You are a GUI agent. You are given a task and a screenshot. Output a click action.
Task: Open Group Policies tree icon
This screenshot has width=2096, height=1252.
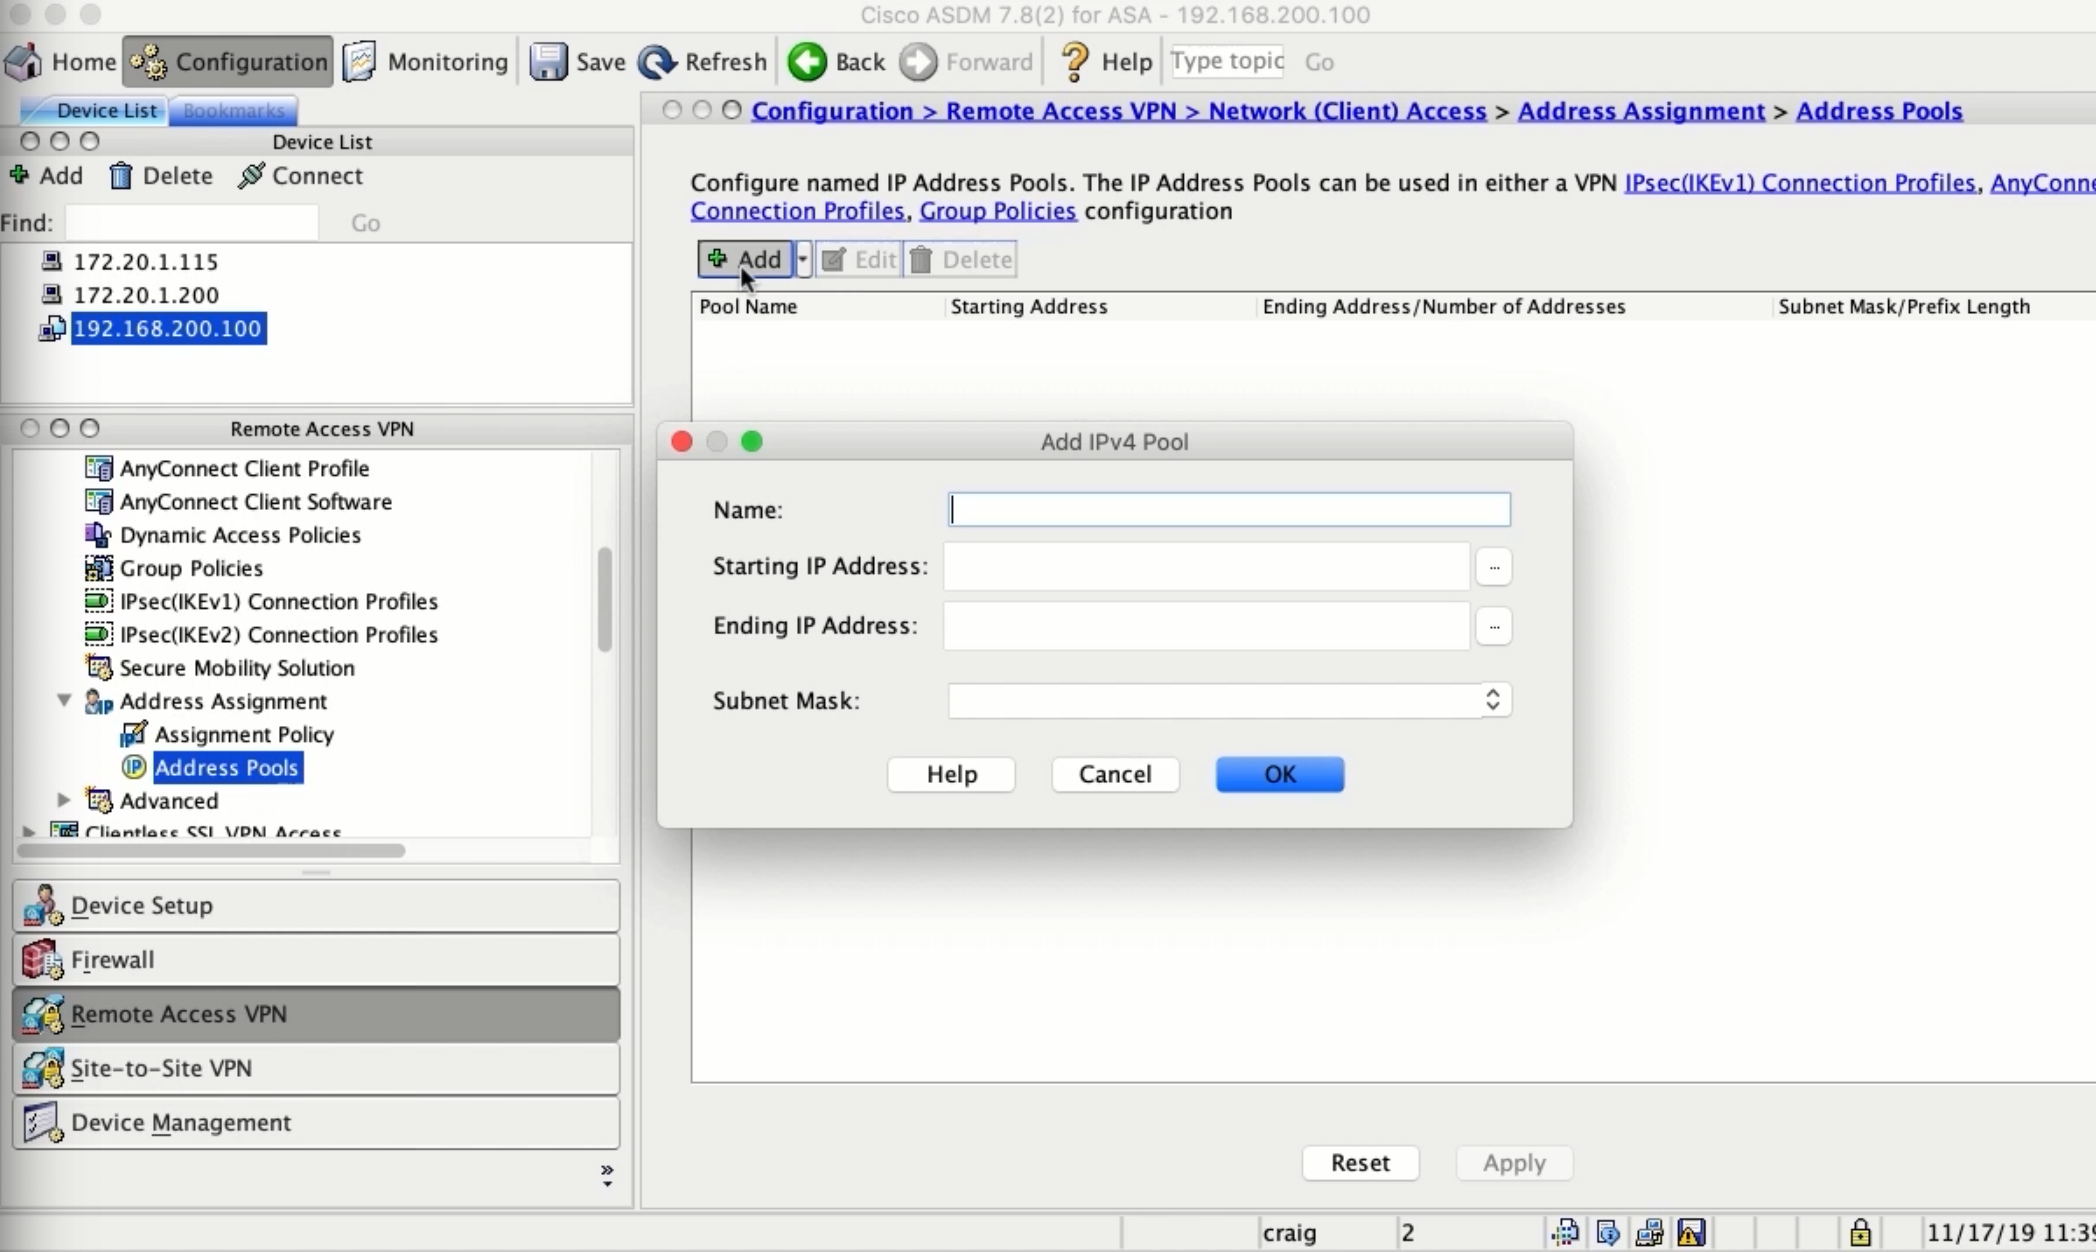pos(99,568)
